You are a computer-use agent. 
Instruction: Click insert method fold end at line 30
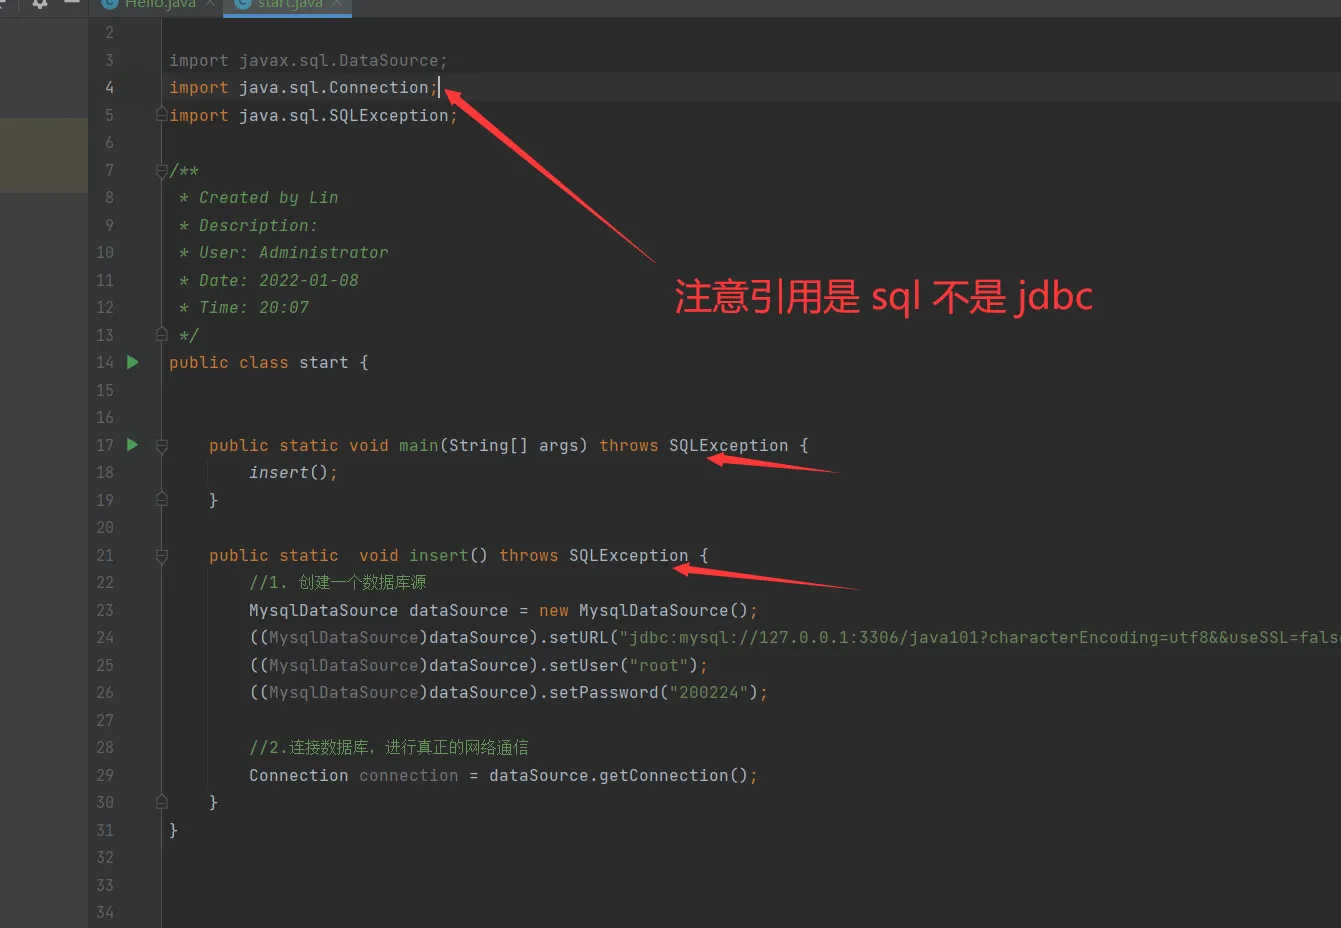pos(162,802)
